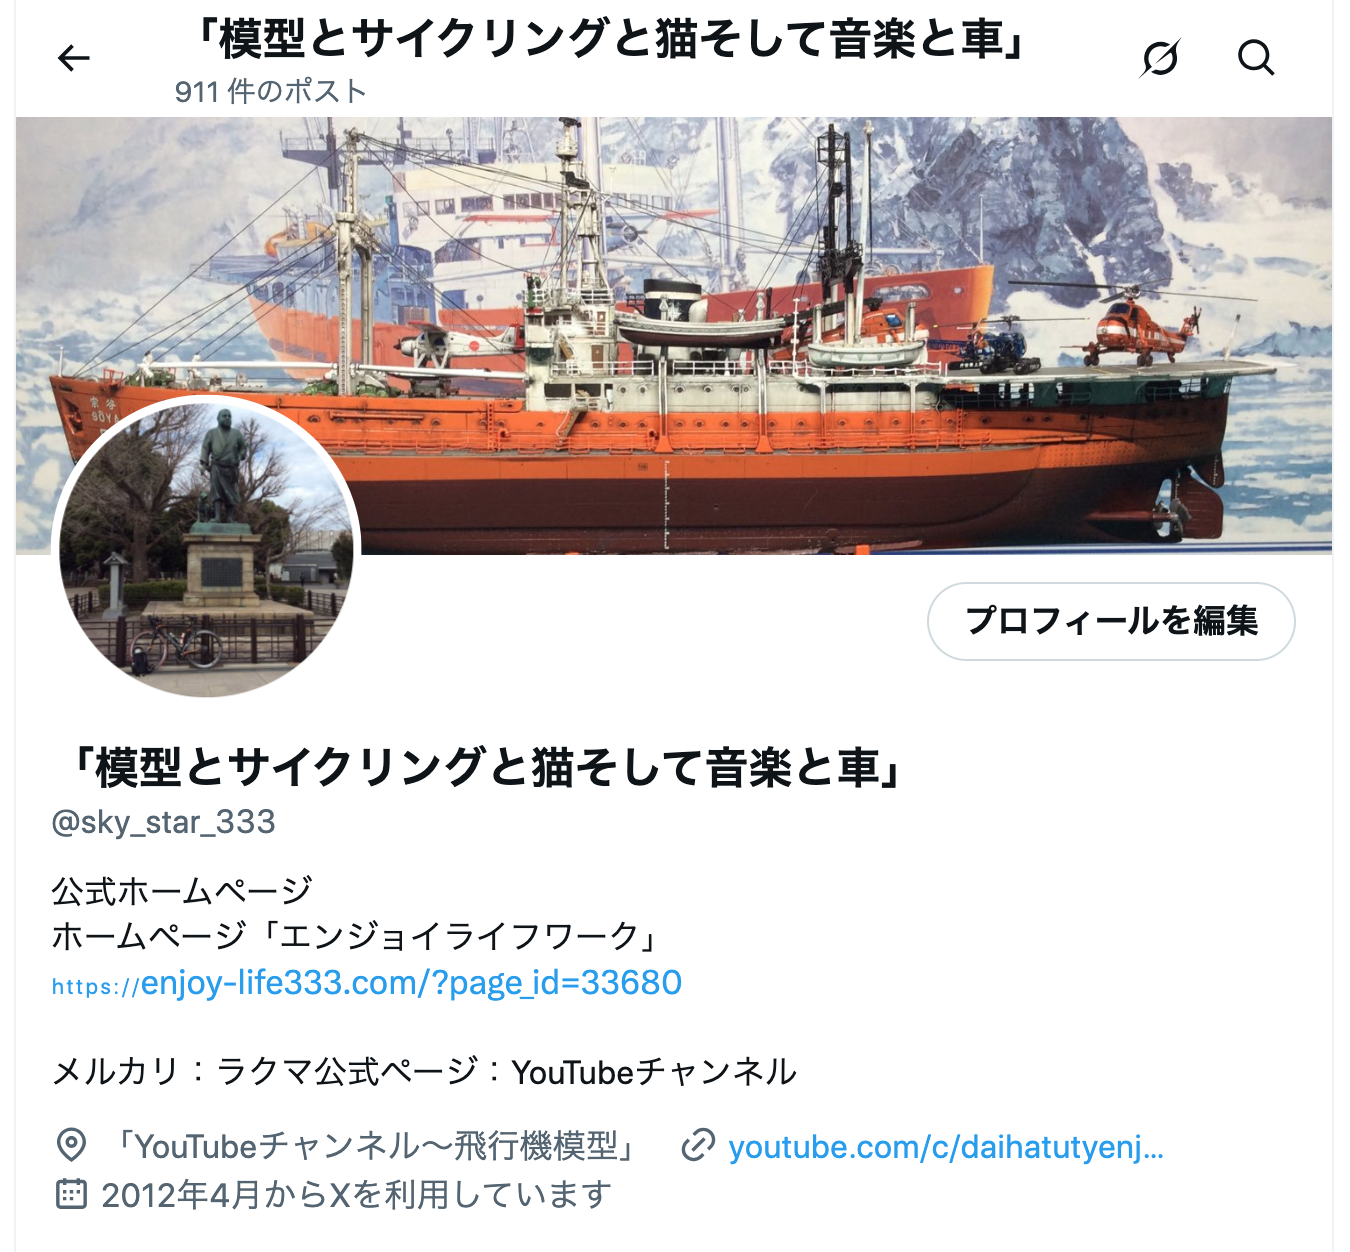Open search with the magnifier icon
The image size is (1350, 1252).
tap(1256, 58)
